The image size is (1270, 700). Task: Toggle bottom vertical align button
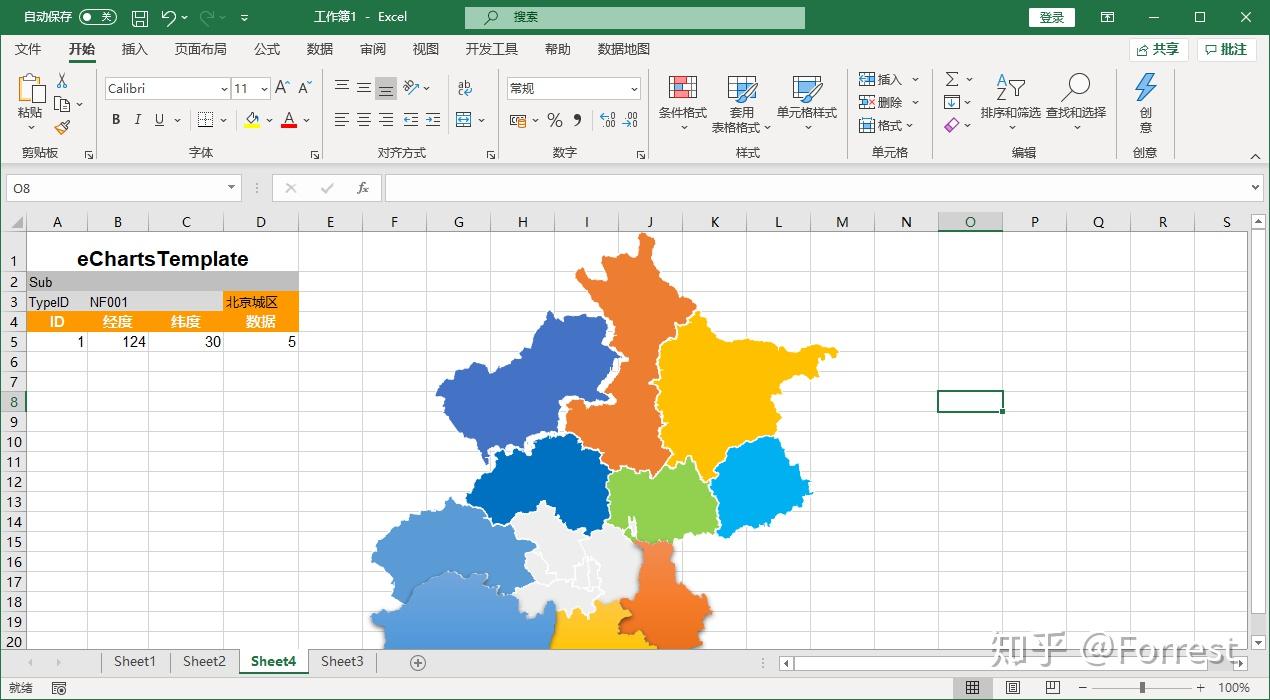click(386, 88)
